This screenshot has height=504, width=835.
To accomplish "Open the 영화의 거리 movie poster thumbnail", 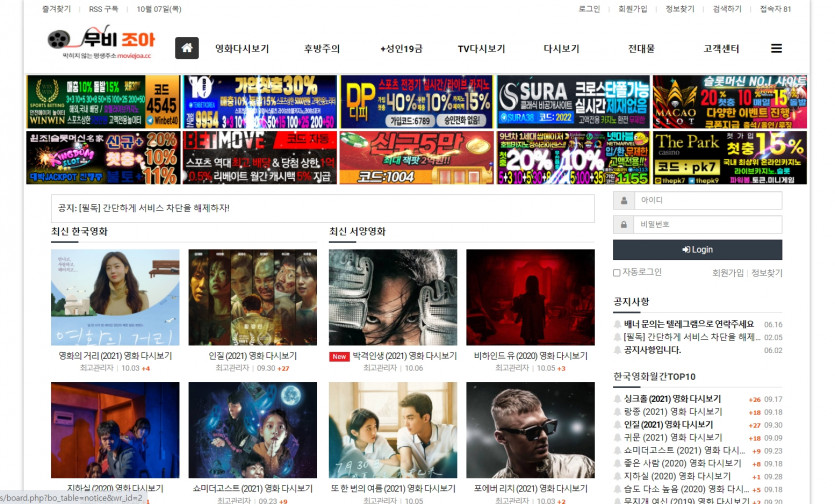I will tap(115, 297).
